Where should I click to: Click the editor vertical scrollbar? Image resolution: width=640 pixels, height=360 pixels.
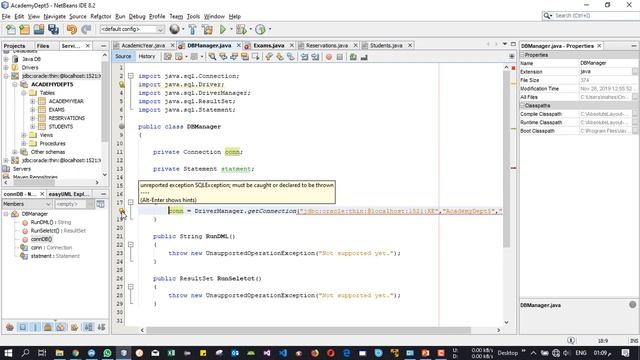(x=506, y=159)
